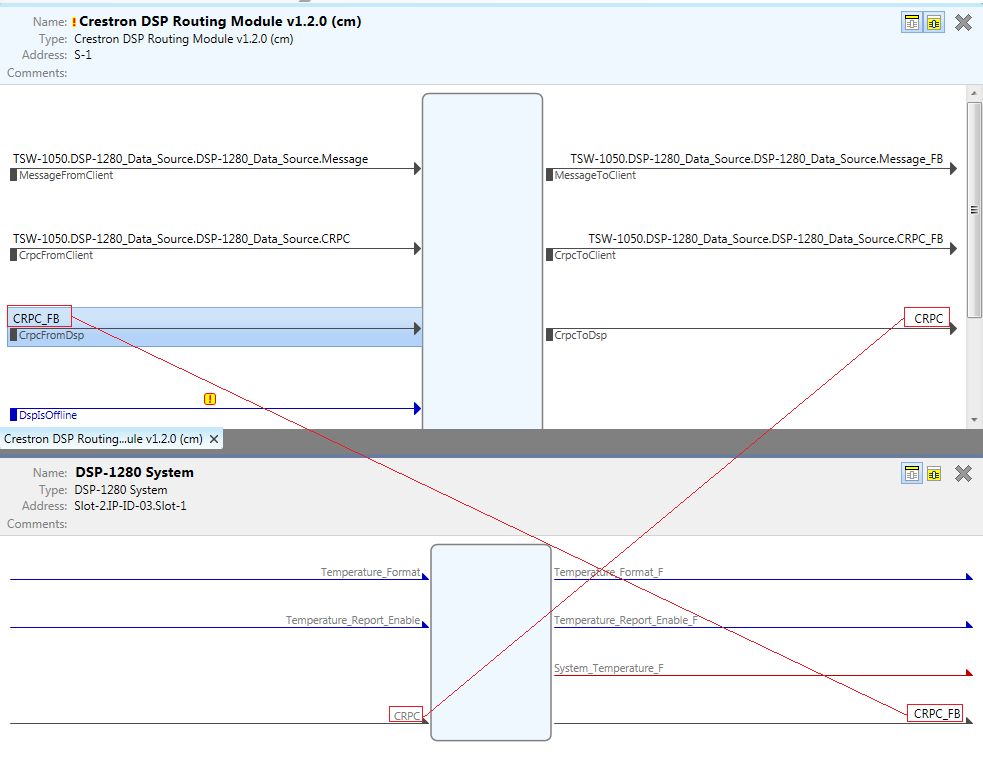This screenshot has width=983, height=764.
Task: Click the DSP-1280 System symbol block
Action: pos(491,642)
